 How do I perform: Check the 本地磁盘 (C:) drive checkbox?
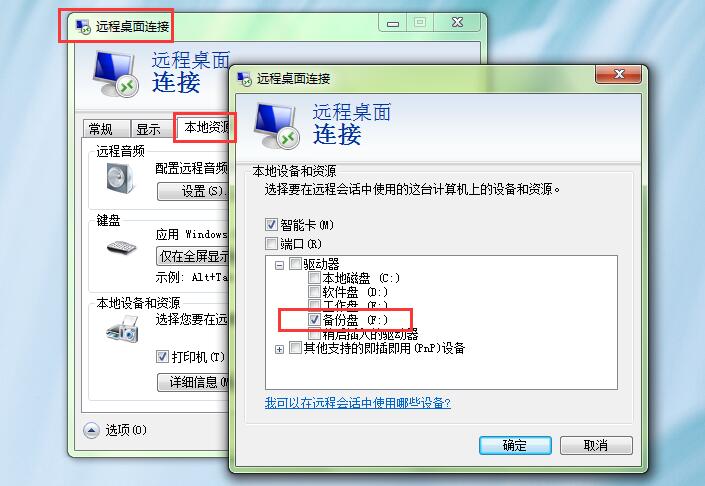(x=314, y=278)
